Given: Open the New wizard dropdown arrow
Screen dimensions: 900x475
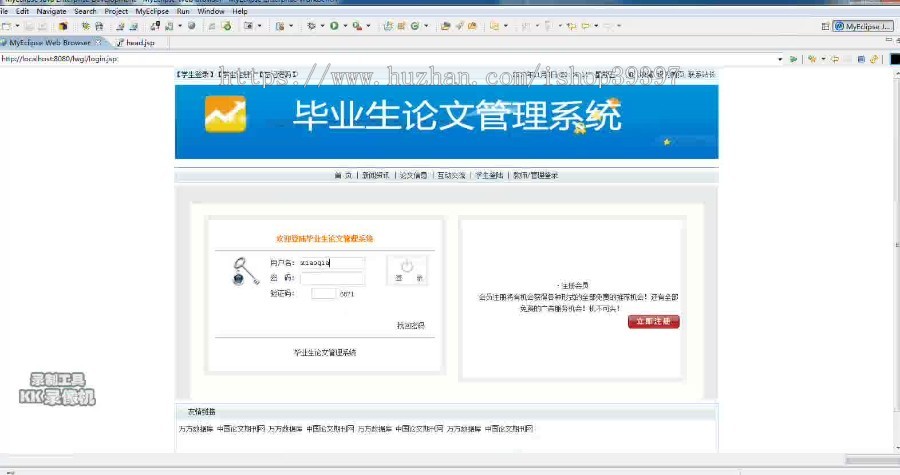Looking at the screenshot, I should point(17,26).
